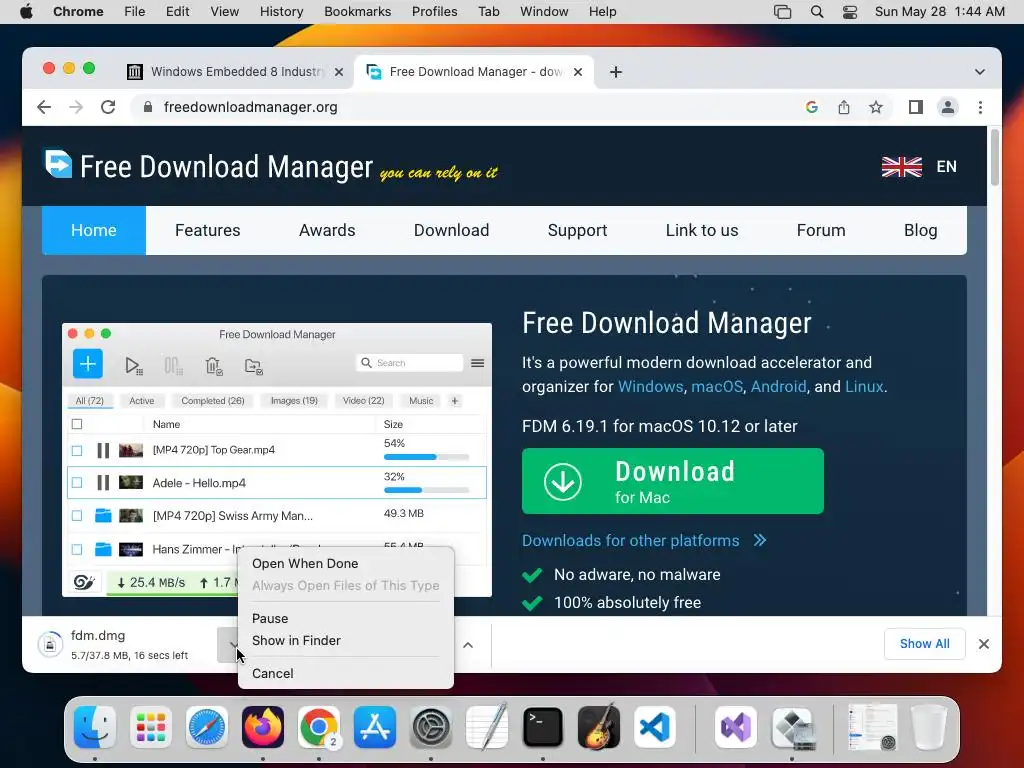
Task: Open Boot Camp Assistant from the Dock
Action: pyautogui.click(x=792, y=727)
